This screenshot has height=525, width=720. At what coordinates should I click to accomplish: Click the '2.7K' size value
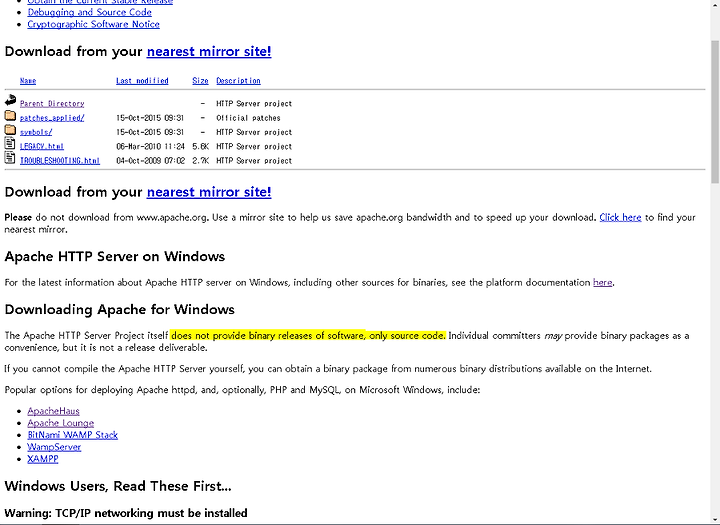201,161
